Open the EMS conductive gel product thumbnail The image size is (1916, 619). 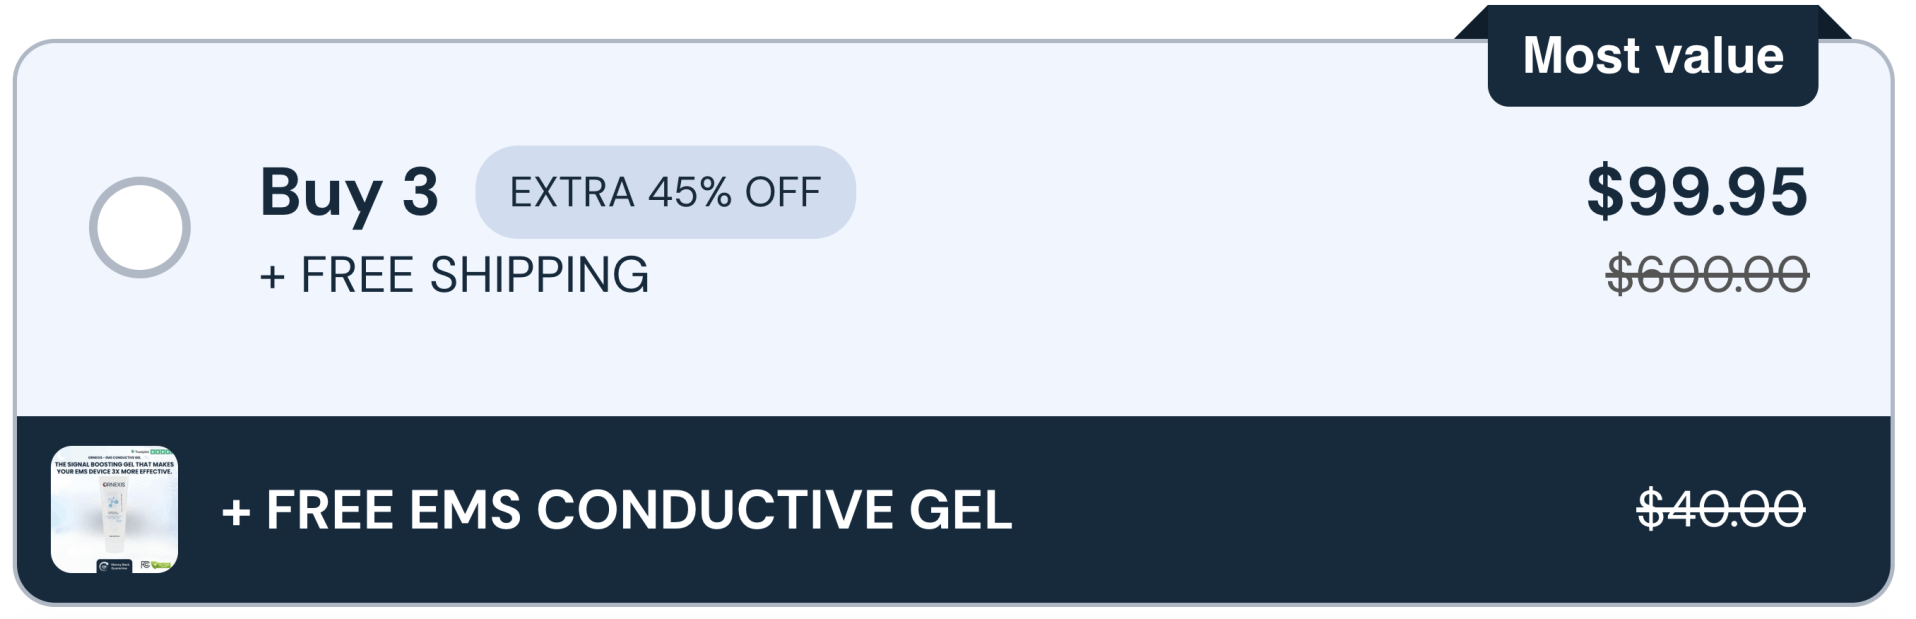point(114,509)
